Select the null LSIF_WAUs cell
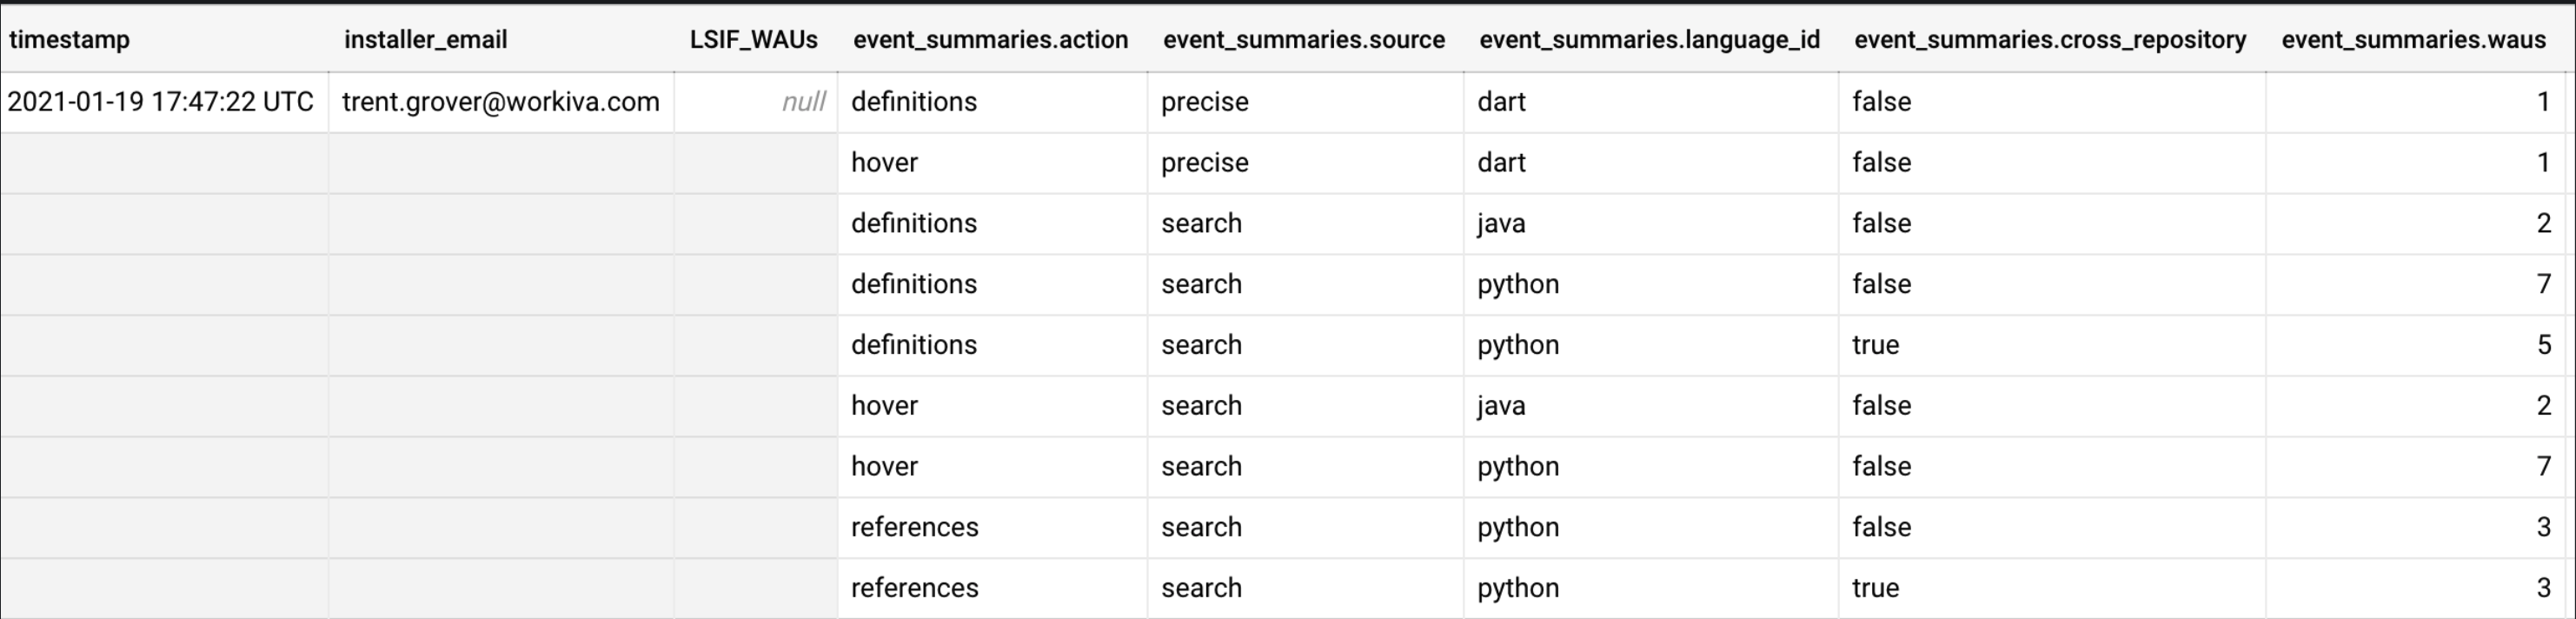This screenshot has height=619, width=2576. pyautogui.click(x=803, y=102)
